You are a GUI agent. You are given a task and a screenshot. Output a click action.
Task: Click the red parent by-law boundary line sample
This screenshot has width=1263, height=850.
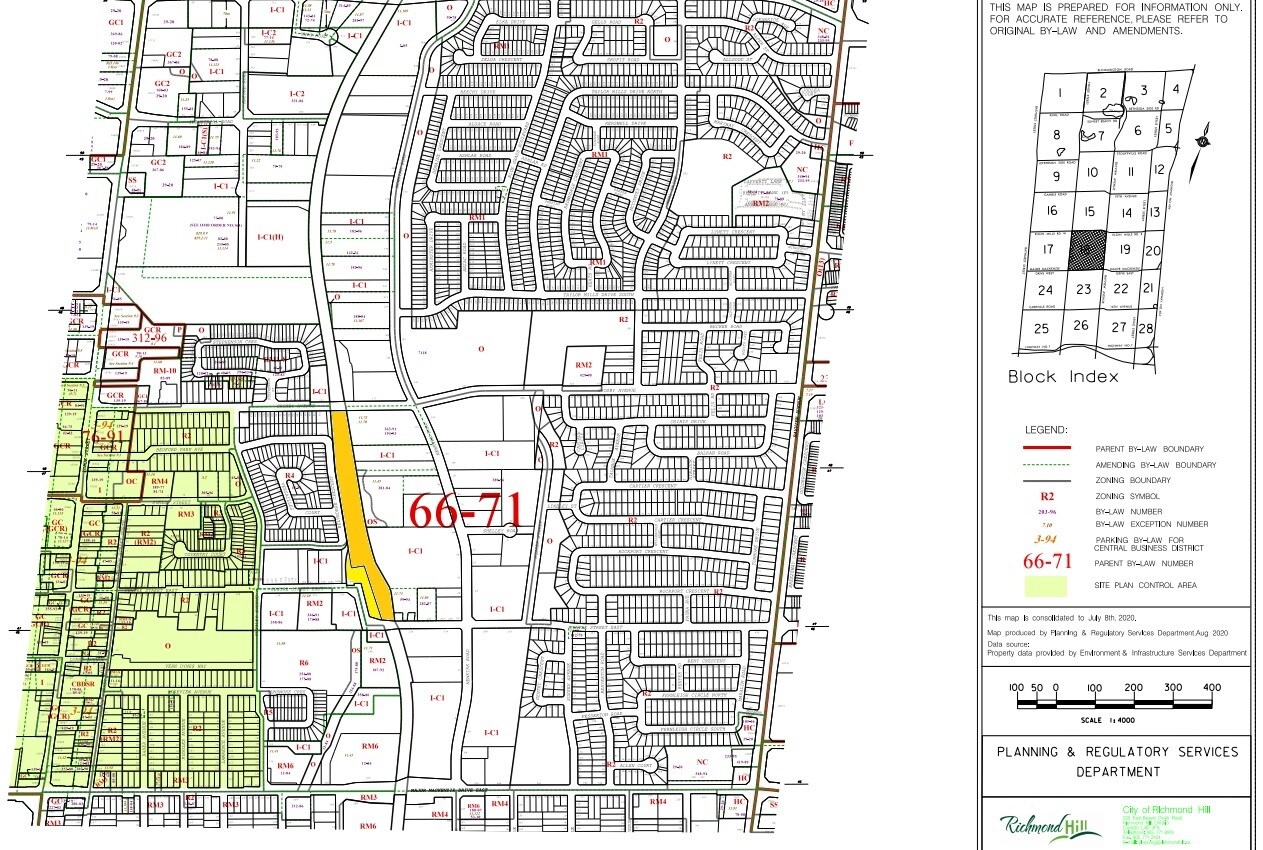tap(1047, 449)
